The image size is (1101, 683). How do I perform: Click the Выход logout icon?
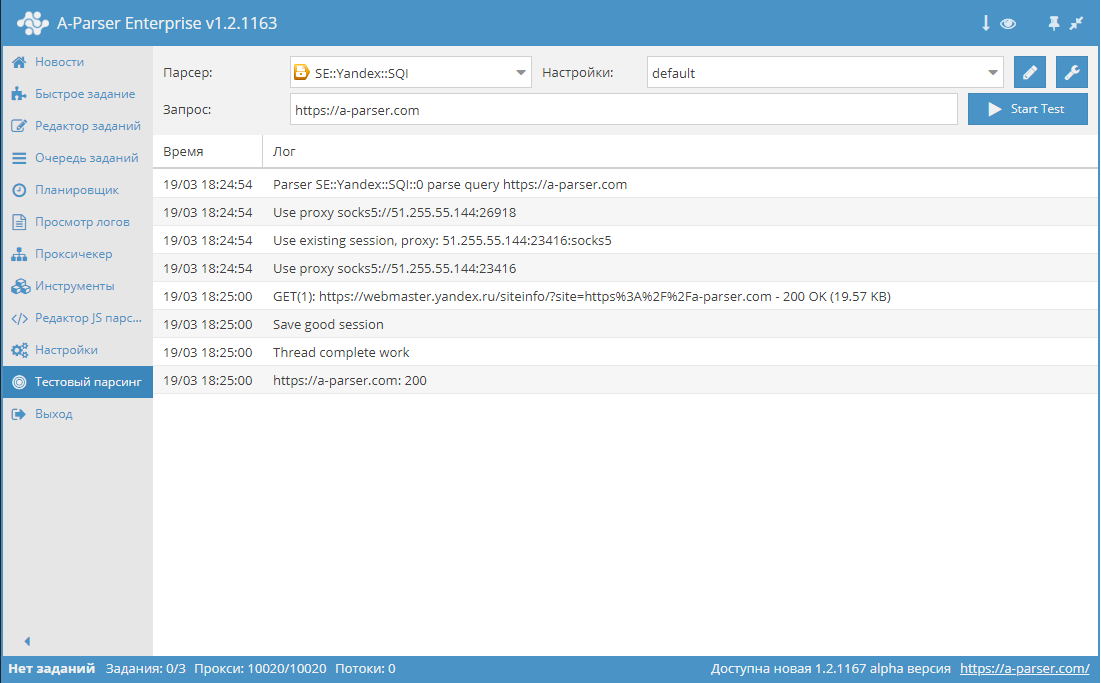(19, 414)
